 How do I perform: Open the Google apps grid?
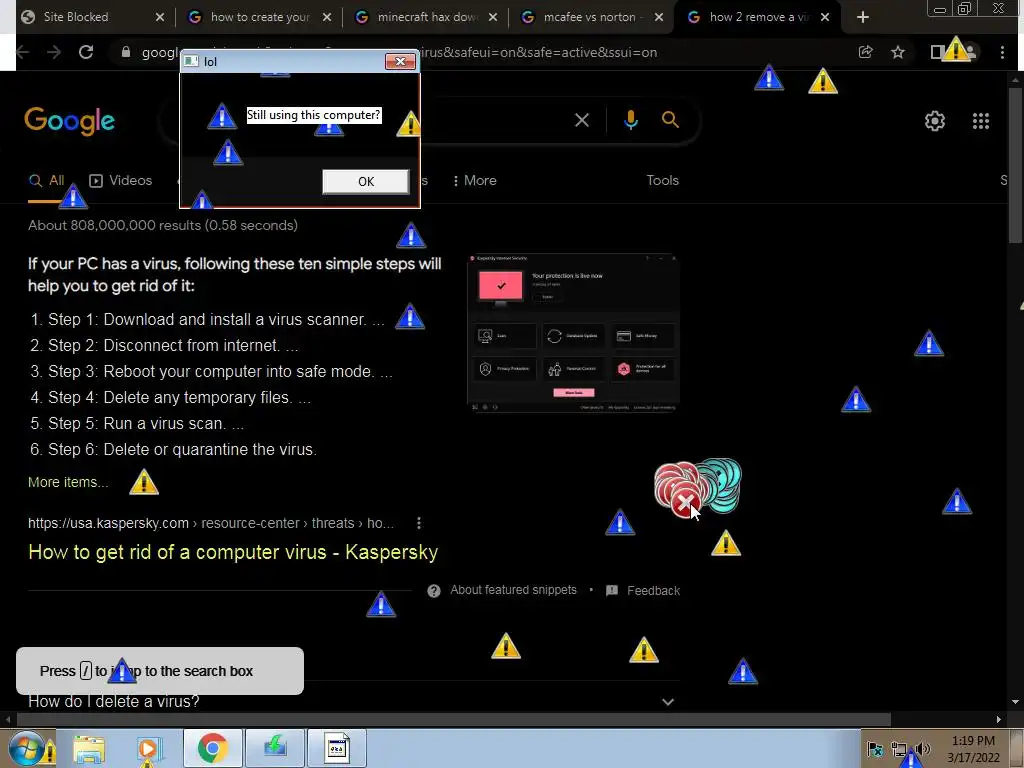click(x=980, y=121)
